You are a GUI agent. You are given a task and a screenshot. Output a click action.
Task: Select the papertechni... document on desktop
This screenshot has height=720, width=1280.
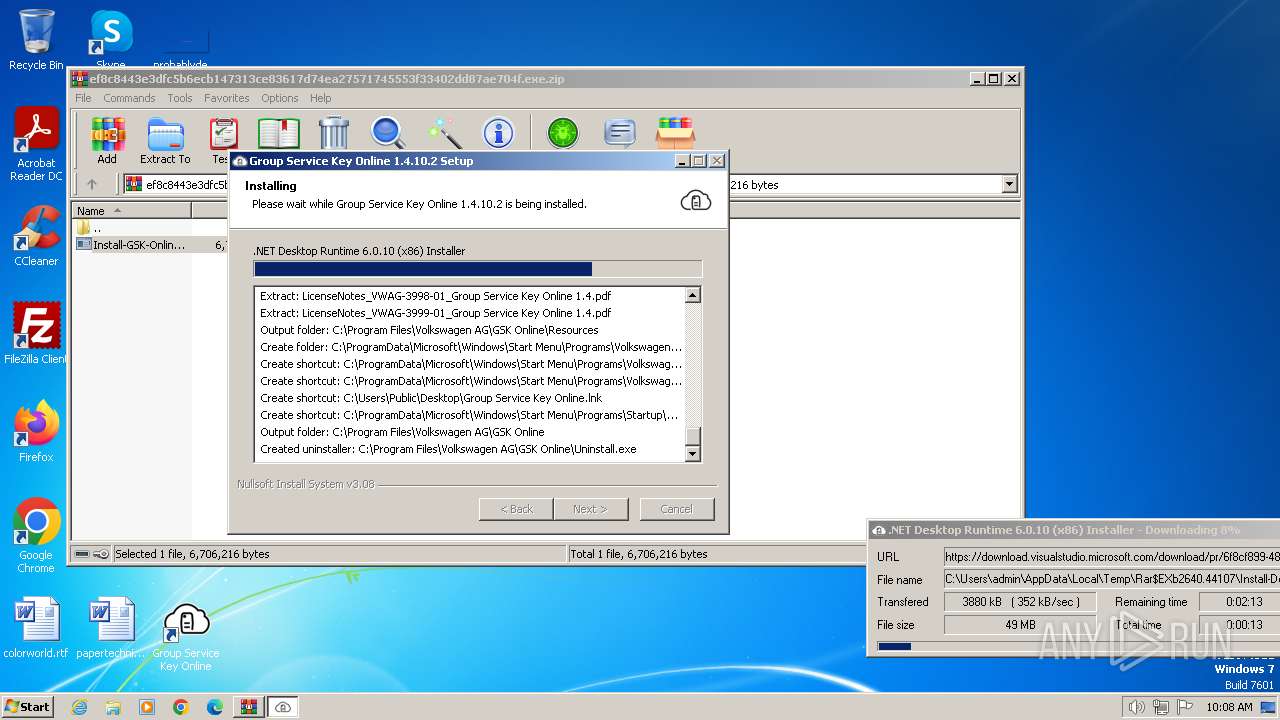(x=111, y=628)
